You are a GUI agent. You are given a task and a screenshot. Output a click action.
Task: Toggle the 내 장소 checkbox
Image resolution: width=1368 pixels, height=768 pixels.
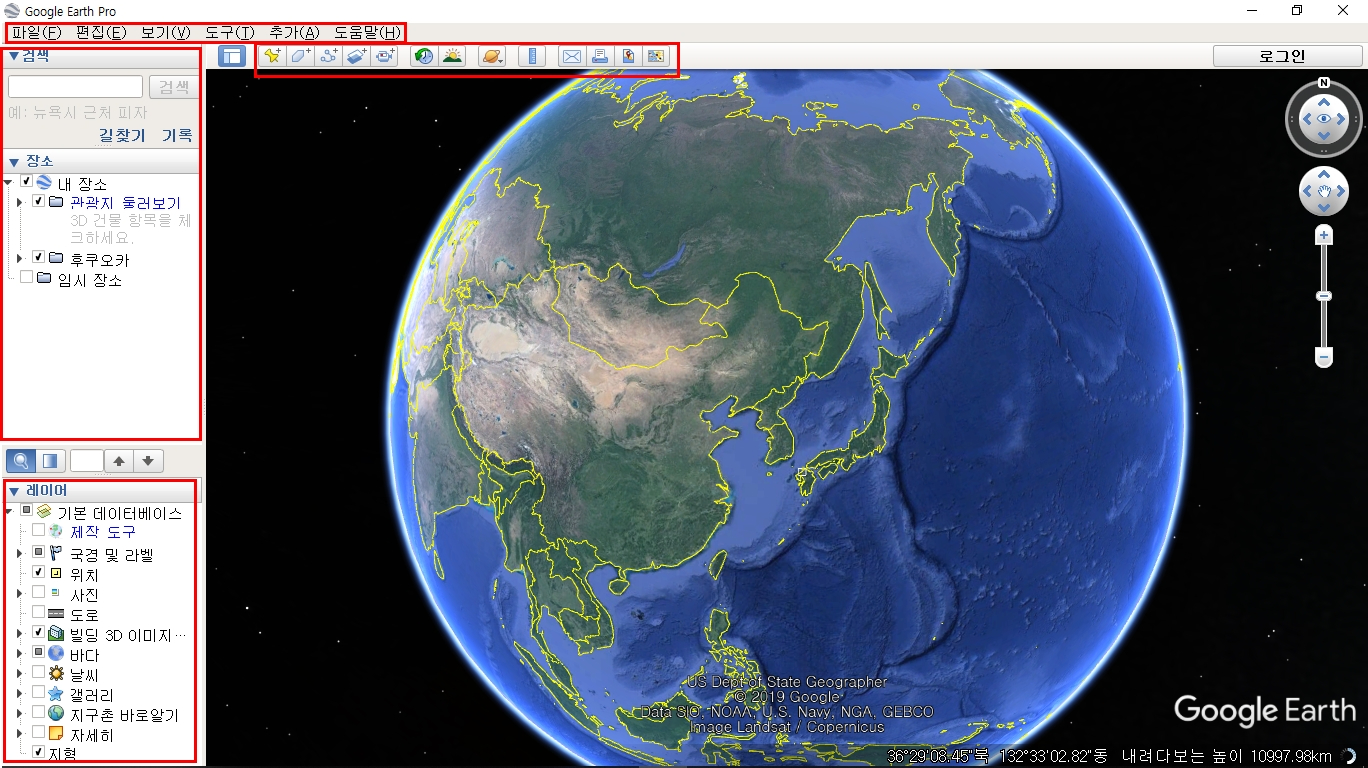(x=27, y=182)
